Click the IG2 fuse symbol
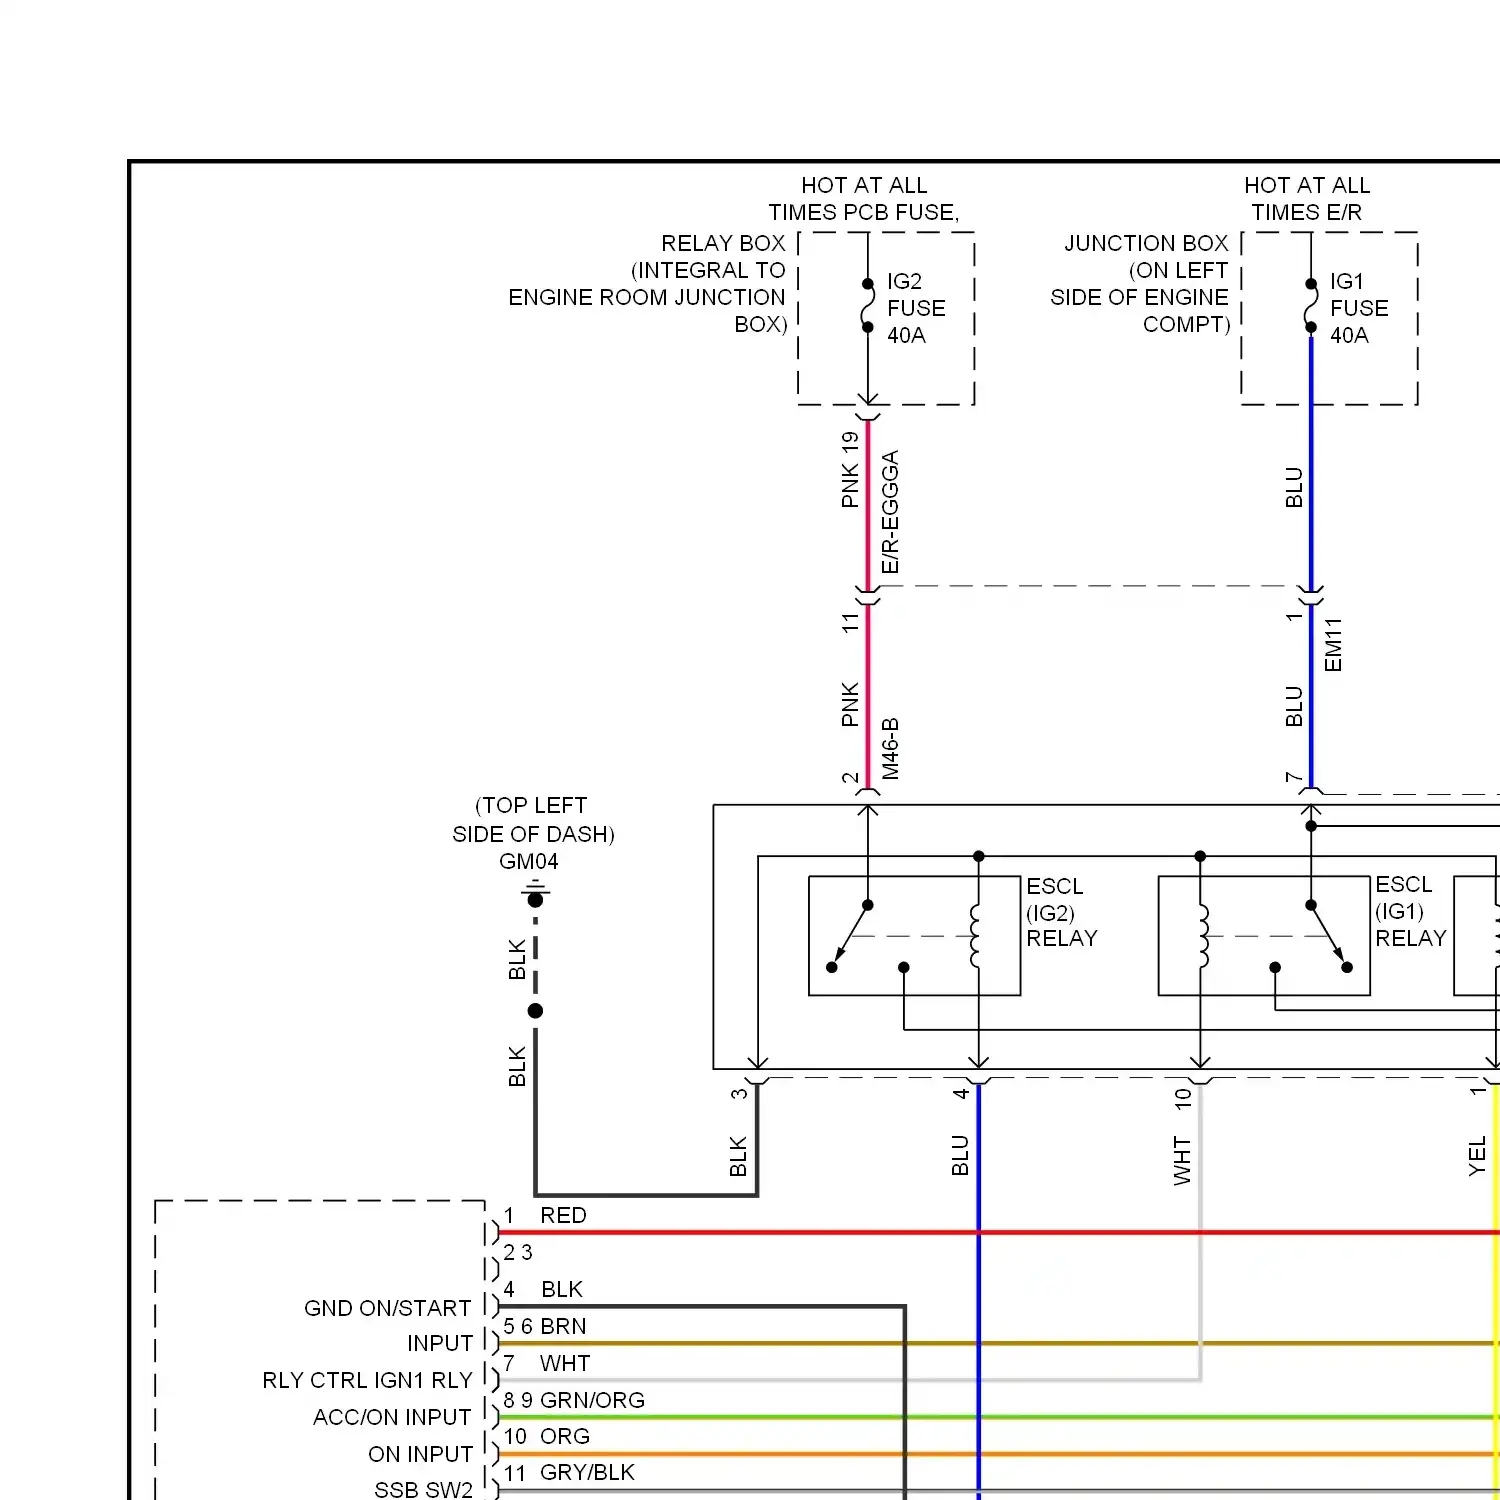The height and width of the screenshot is (1500, 1500). click(867, 306)
